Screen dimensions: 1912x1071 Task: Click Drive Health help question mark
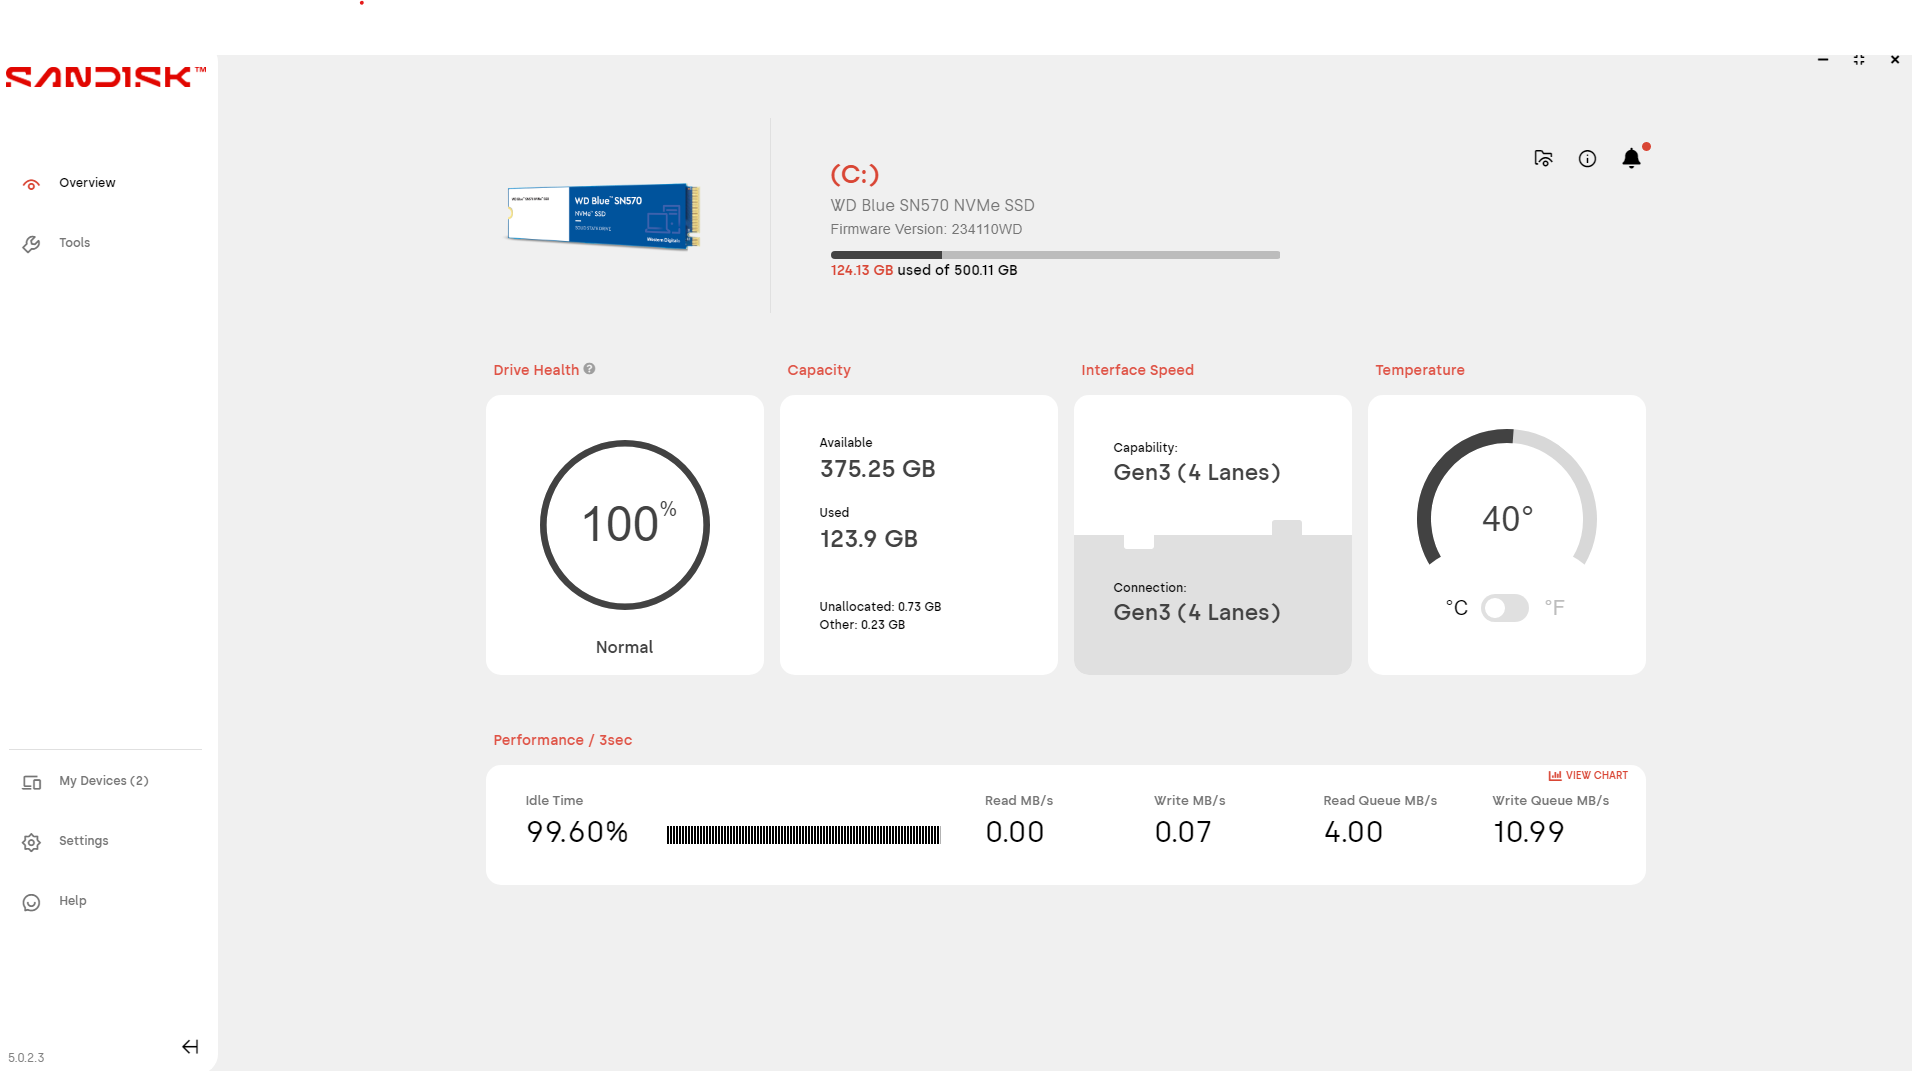(589, 369)
